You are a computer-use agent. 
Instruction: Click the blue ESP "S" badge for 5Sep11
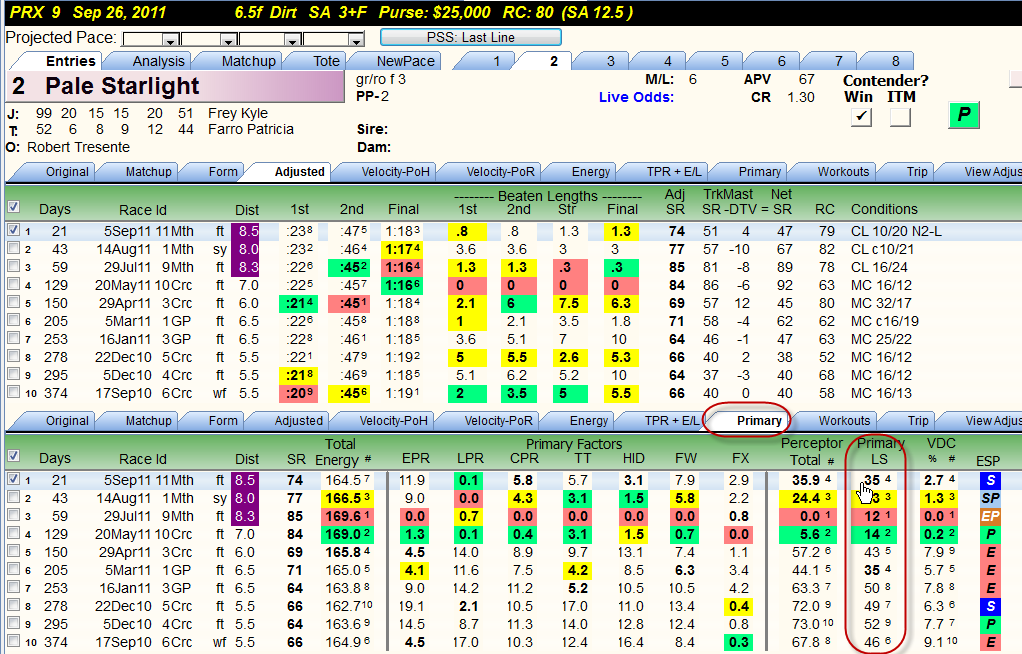click(x=990, y=481)
